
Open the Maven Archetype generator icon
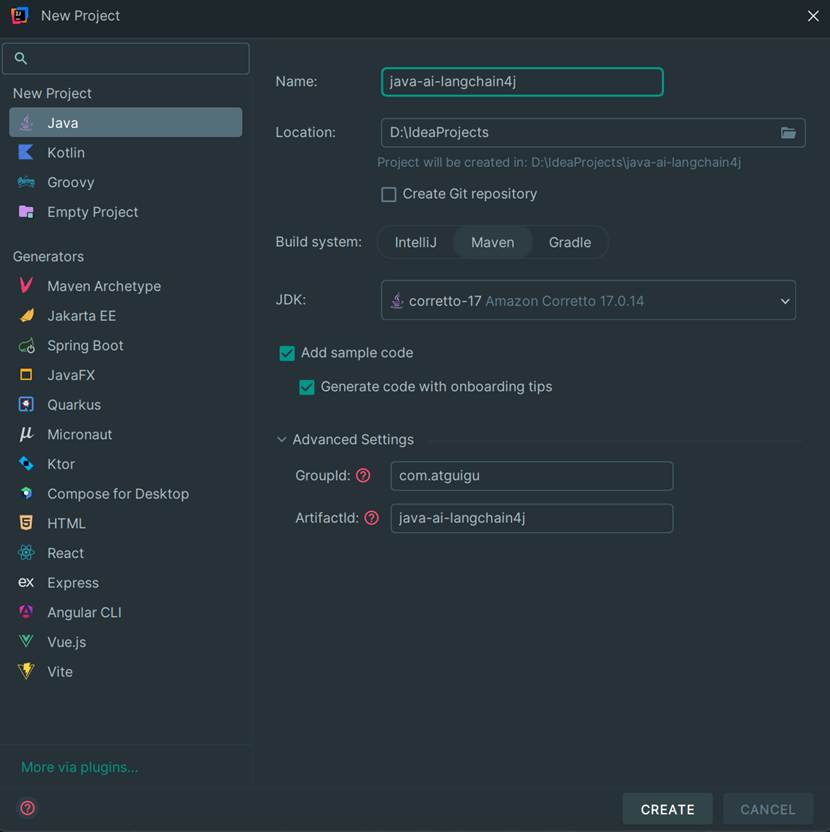(x=25, y=286)
